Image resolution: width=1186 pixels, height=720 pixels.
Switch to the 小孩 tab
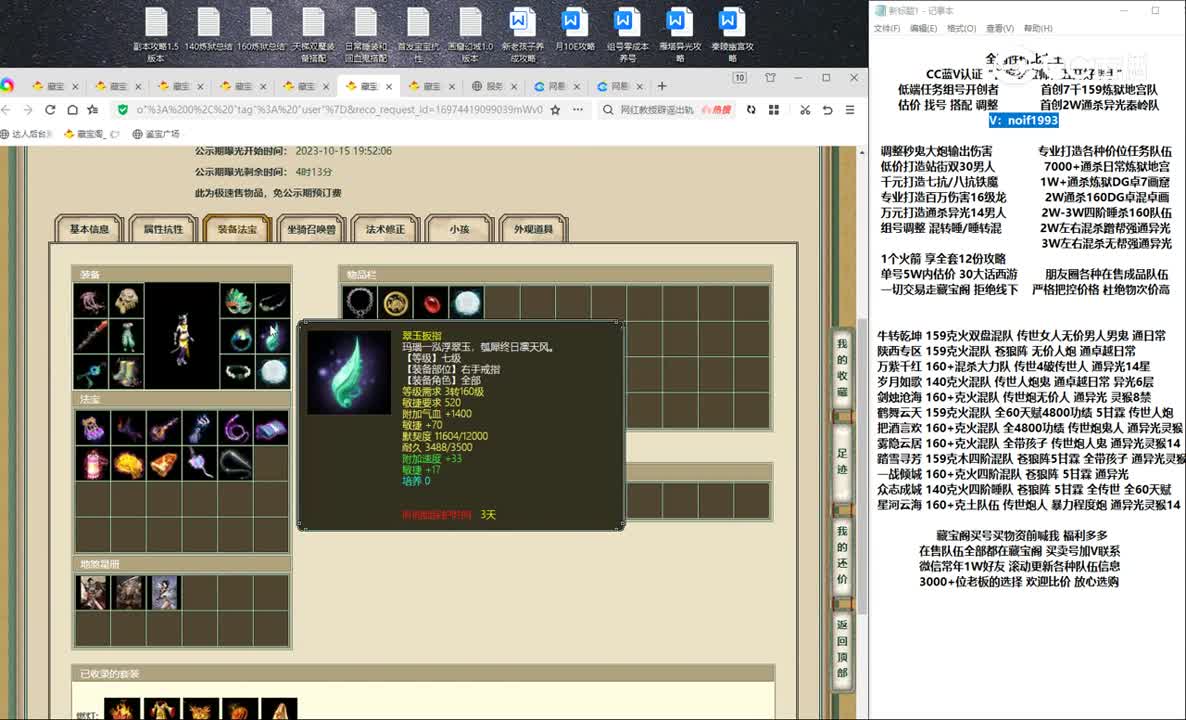point(459,228)
